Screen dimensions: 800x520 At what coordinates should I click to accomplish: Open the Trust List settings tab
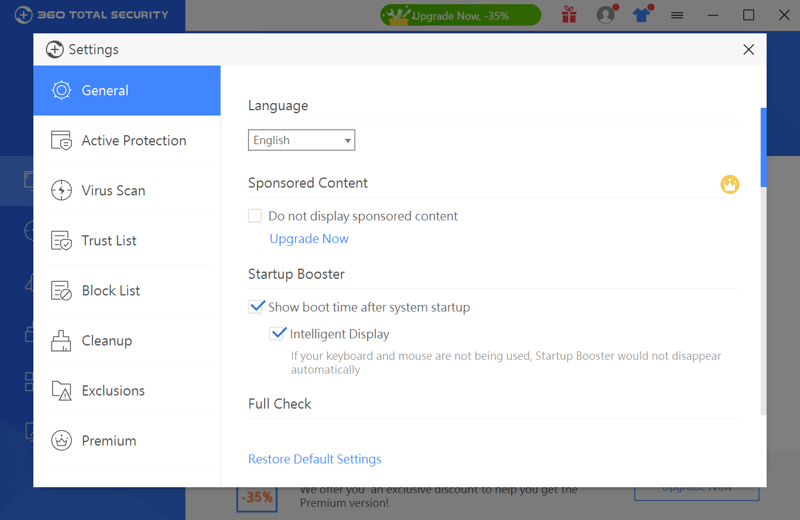point(127,240)
